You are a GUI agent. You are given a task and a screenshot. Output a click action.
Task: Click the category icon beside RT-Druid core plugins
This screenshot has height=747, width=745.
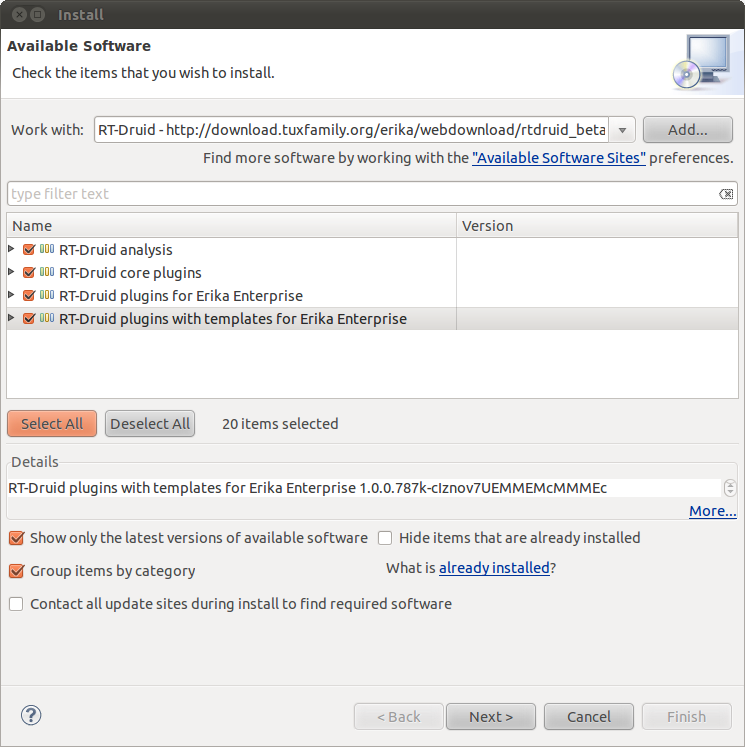coord(47,272)
